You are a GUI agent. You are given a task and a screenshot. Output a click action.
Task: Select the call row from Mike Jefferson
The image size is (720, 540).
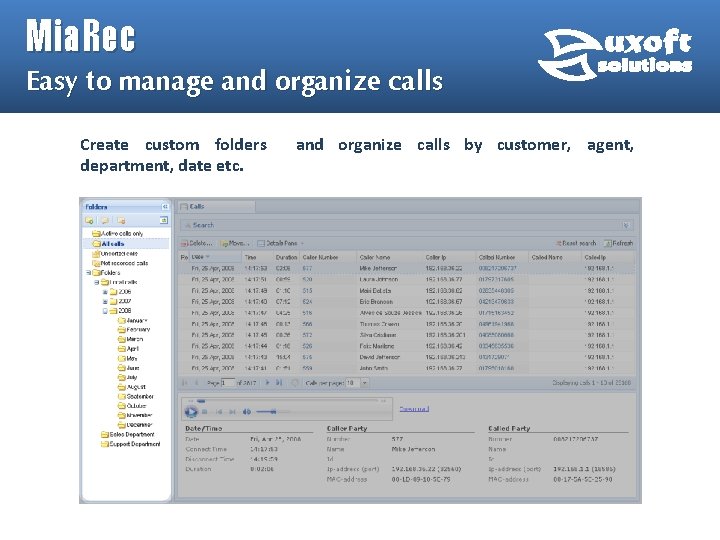pos(406,269)
